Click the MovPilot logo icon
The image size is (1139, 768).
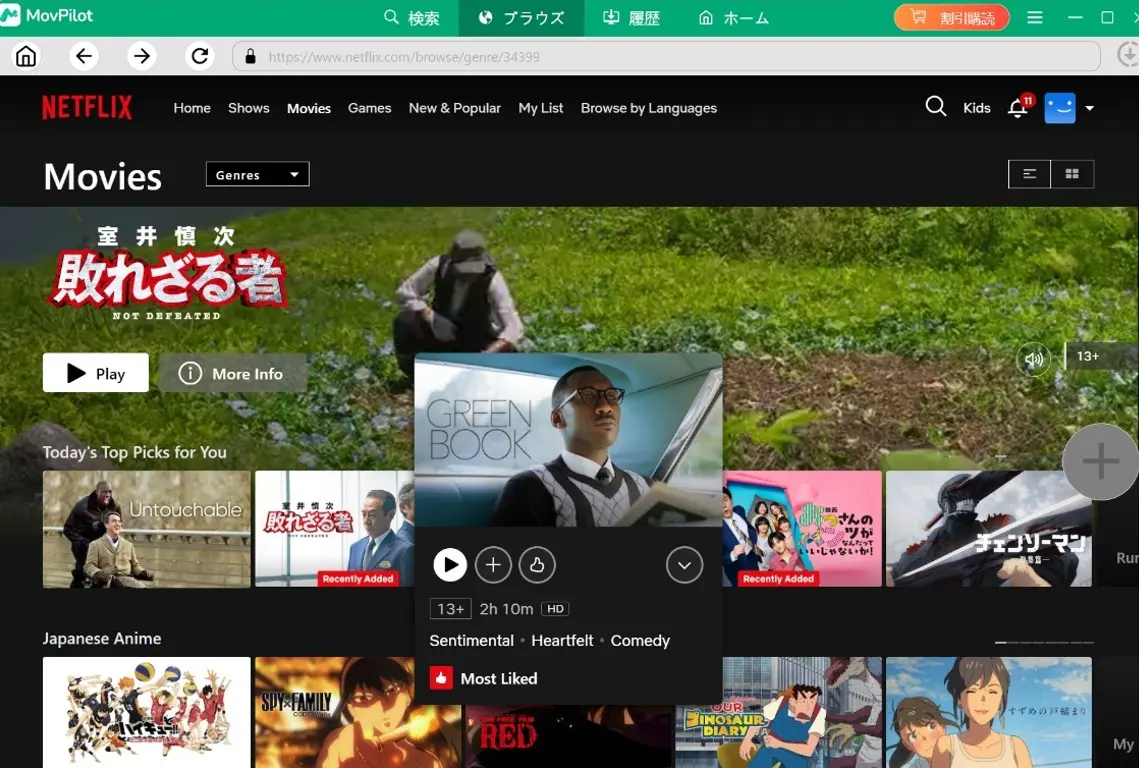[10, 16]
